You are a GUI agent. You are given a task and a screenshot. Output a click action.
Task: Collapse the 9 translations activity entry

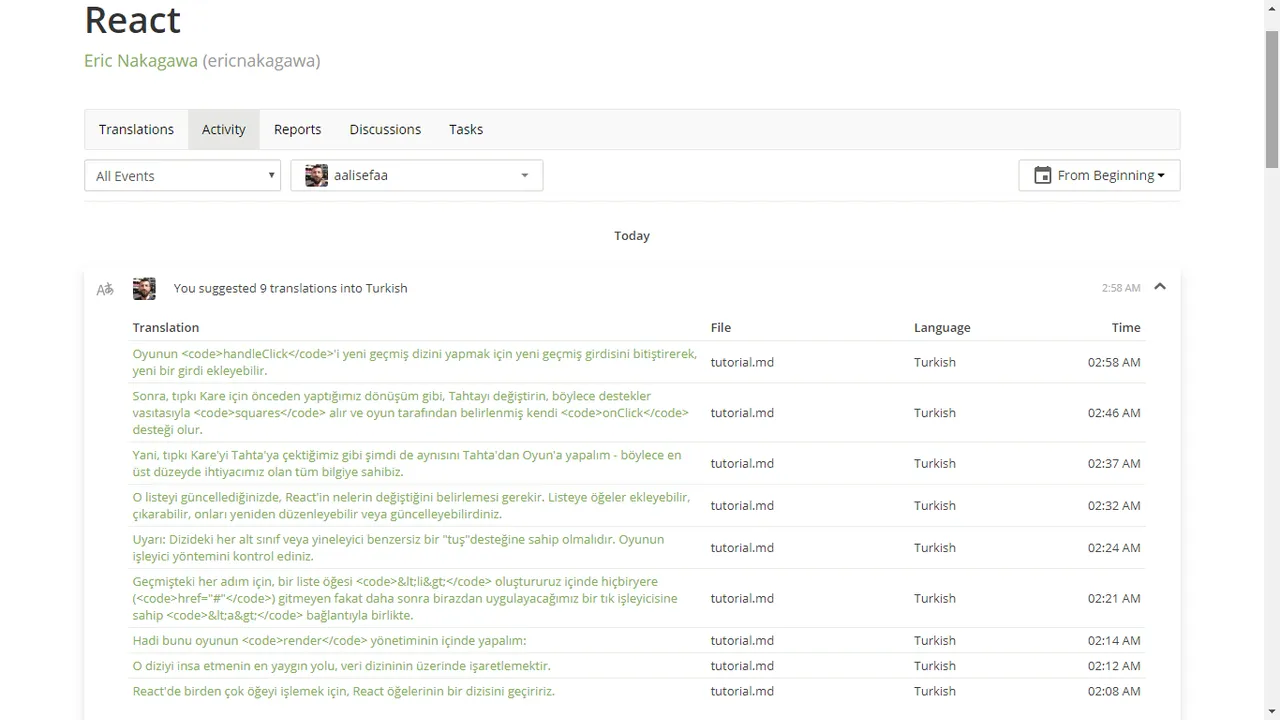tap(1160, 287)
